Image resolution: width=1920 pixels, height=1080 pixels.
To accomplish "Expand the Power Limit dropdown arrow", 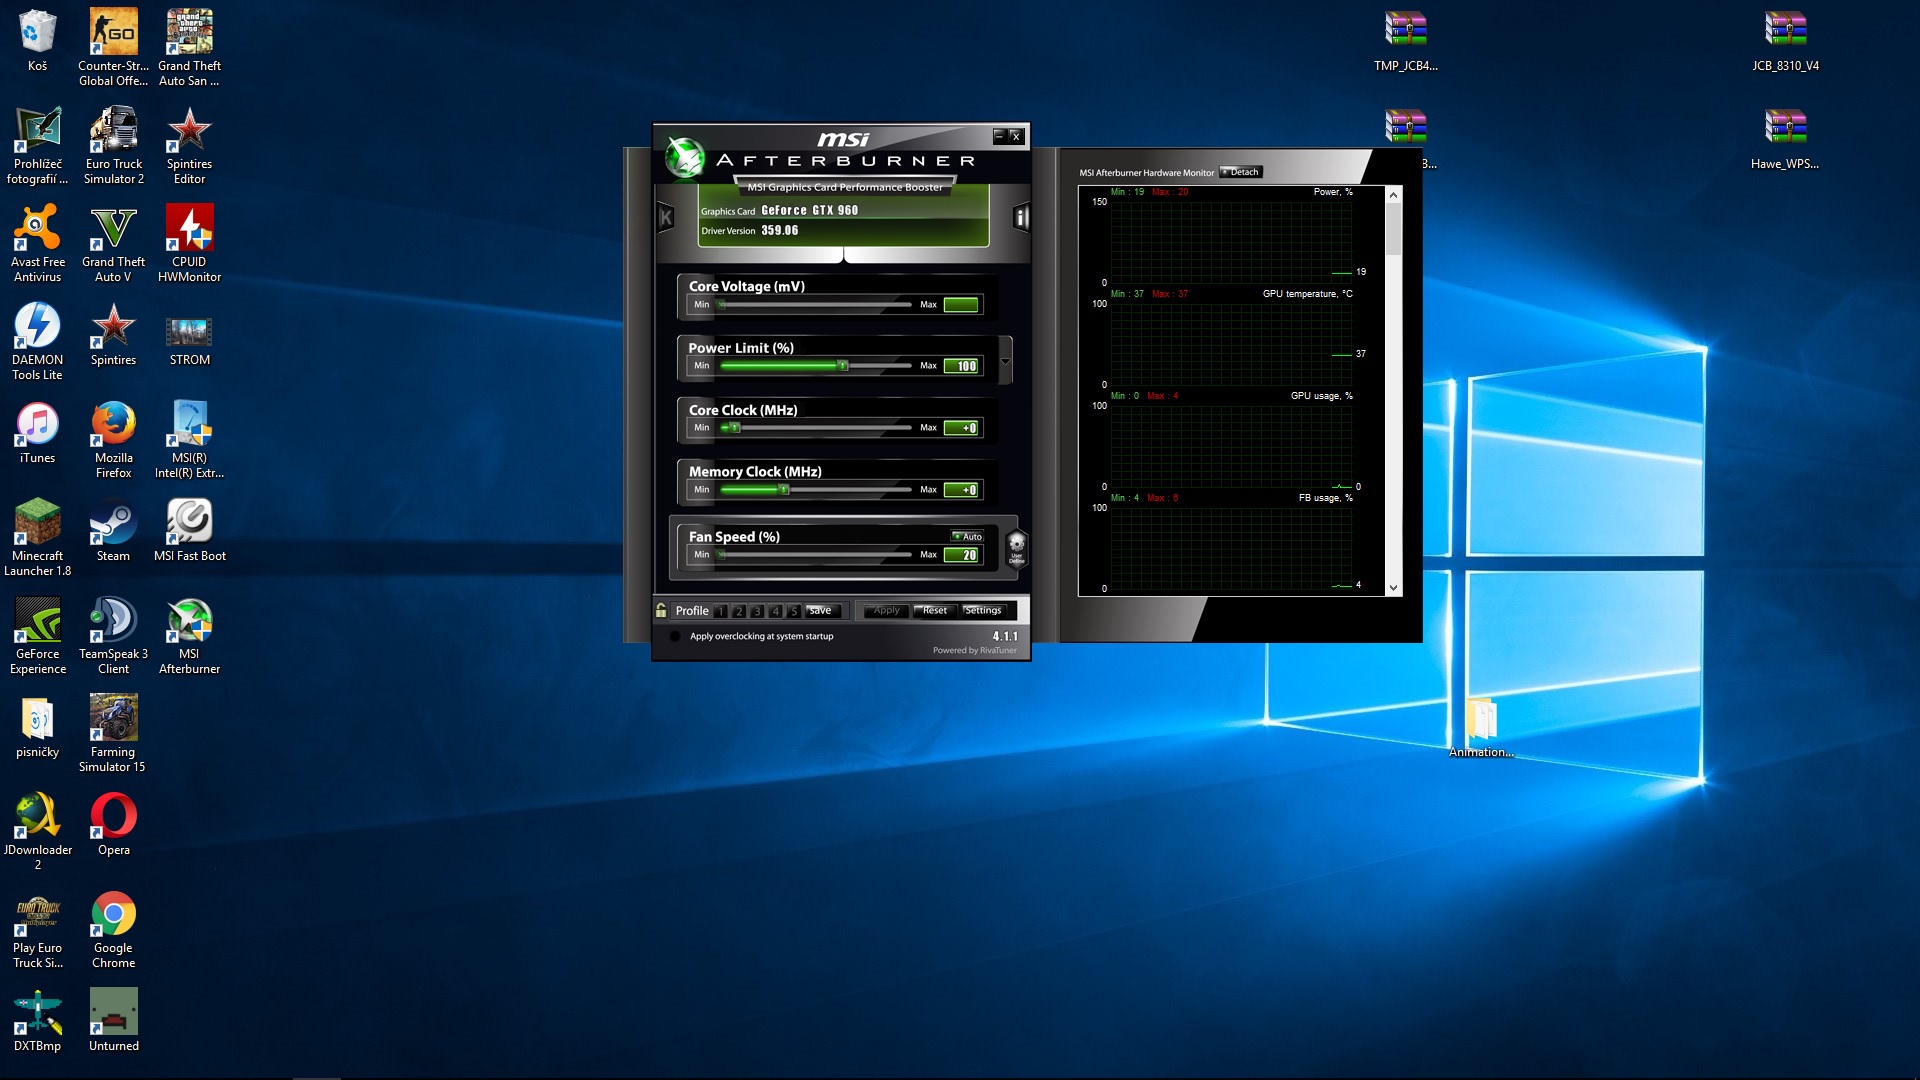I will [x=1005, y=361].
